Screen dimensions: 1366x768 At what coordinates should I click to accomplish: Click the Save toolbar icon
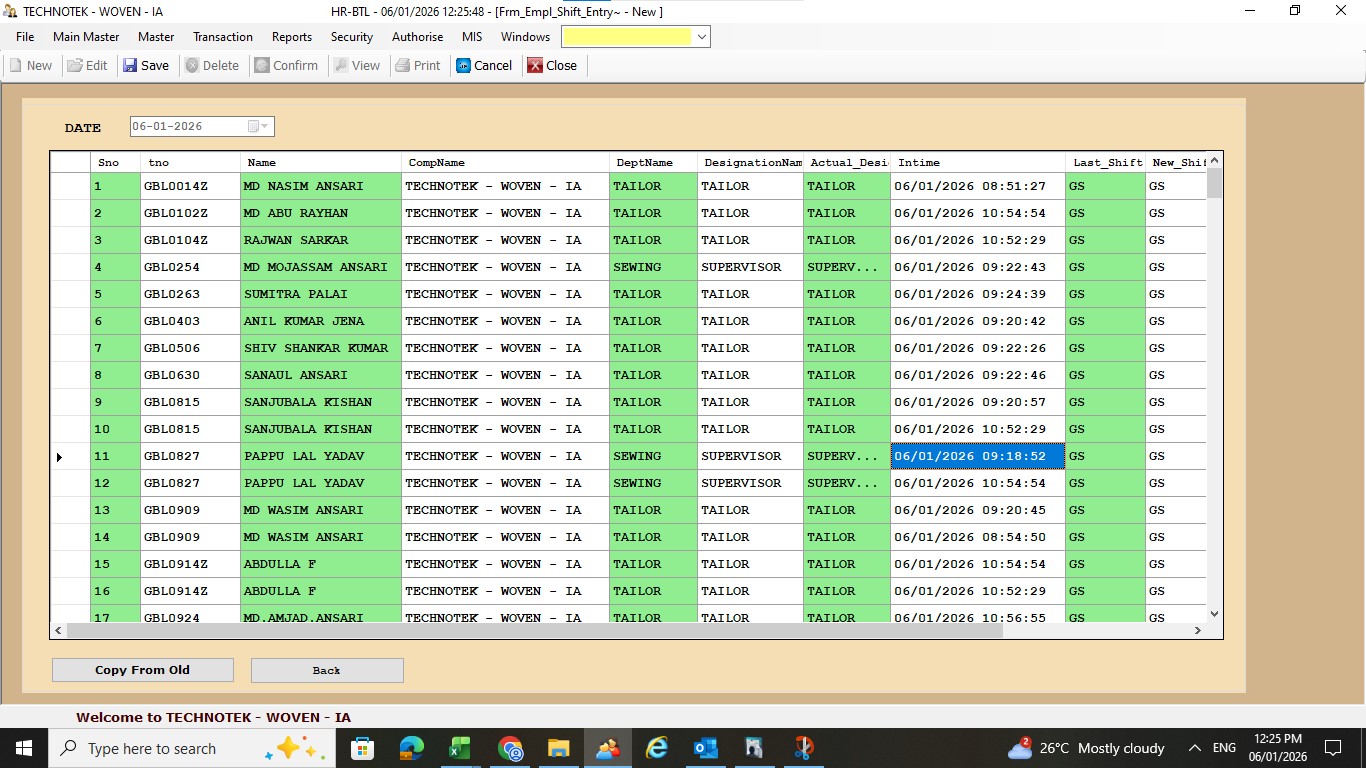point(131,65)
